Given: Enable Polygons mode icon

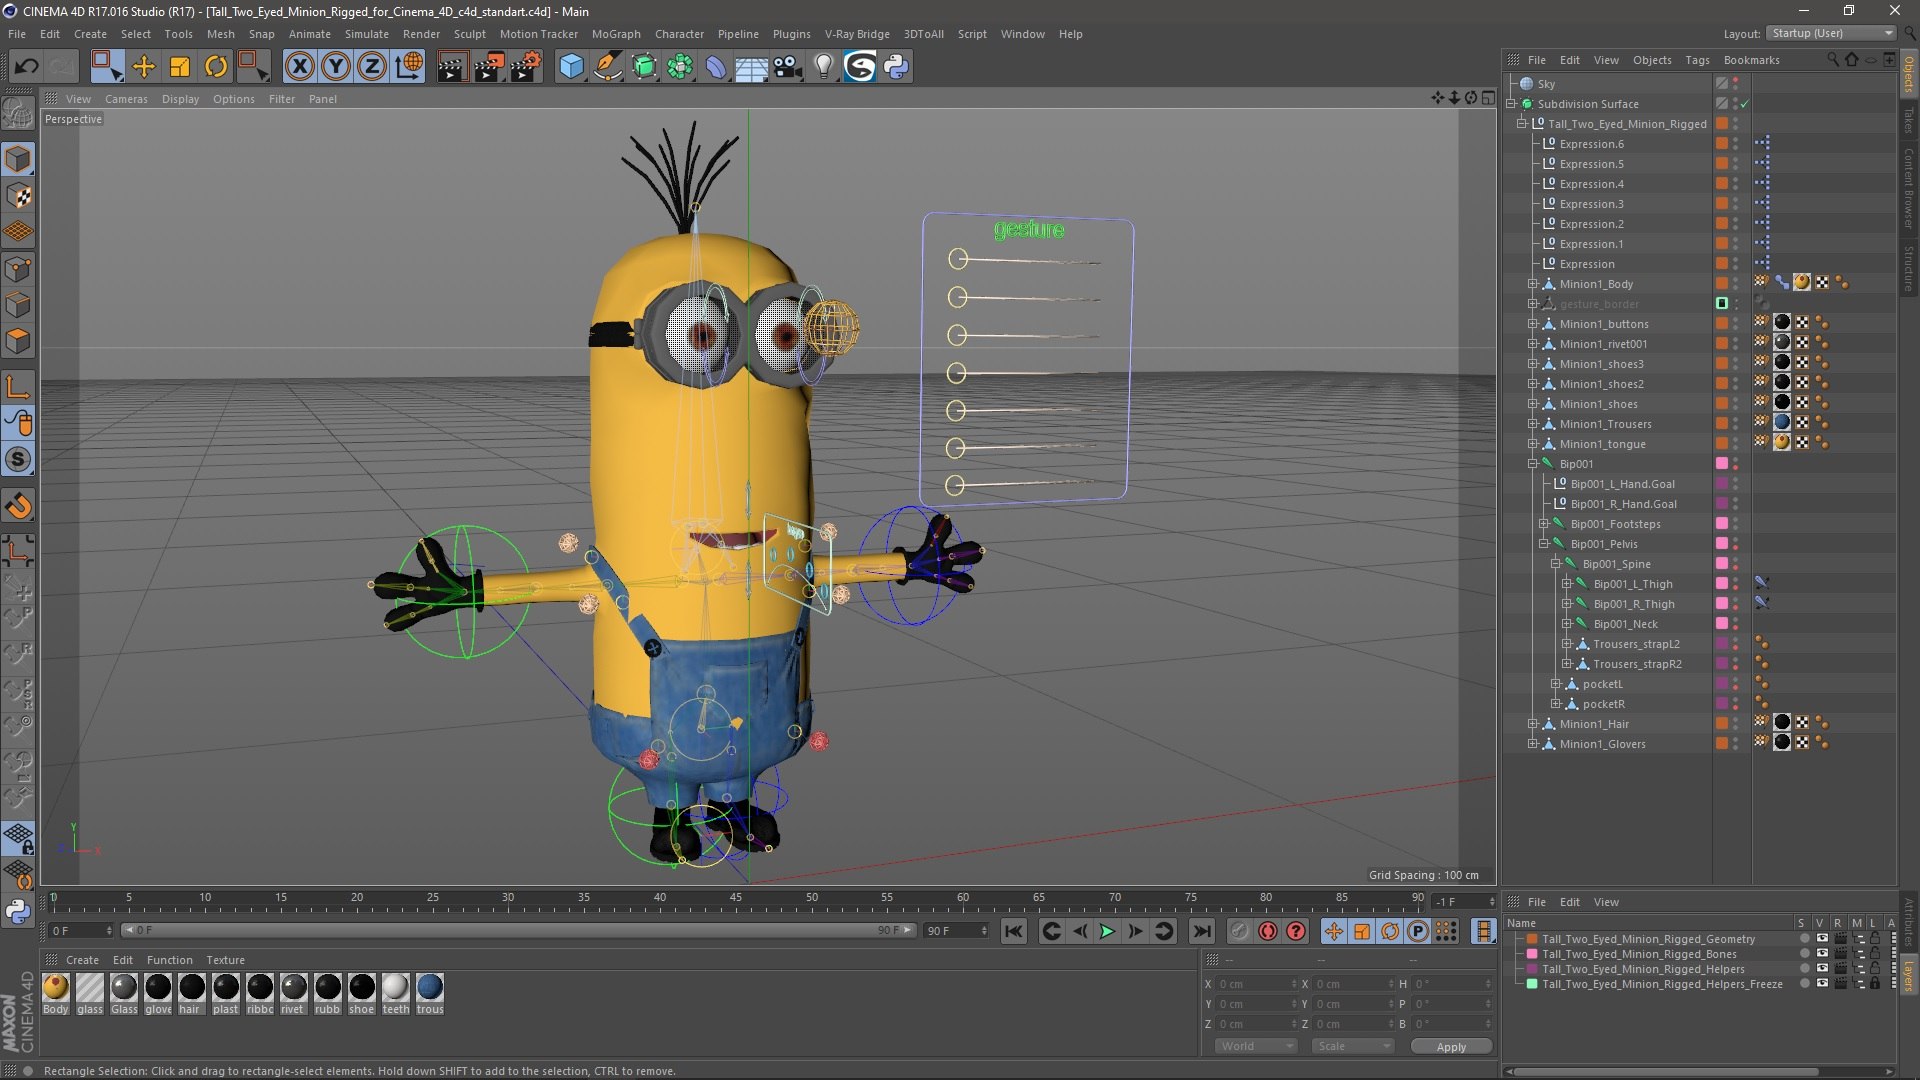Looking at the screenshot, I should tap(18, 341).
